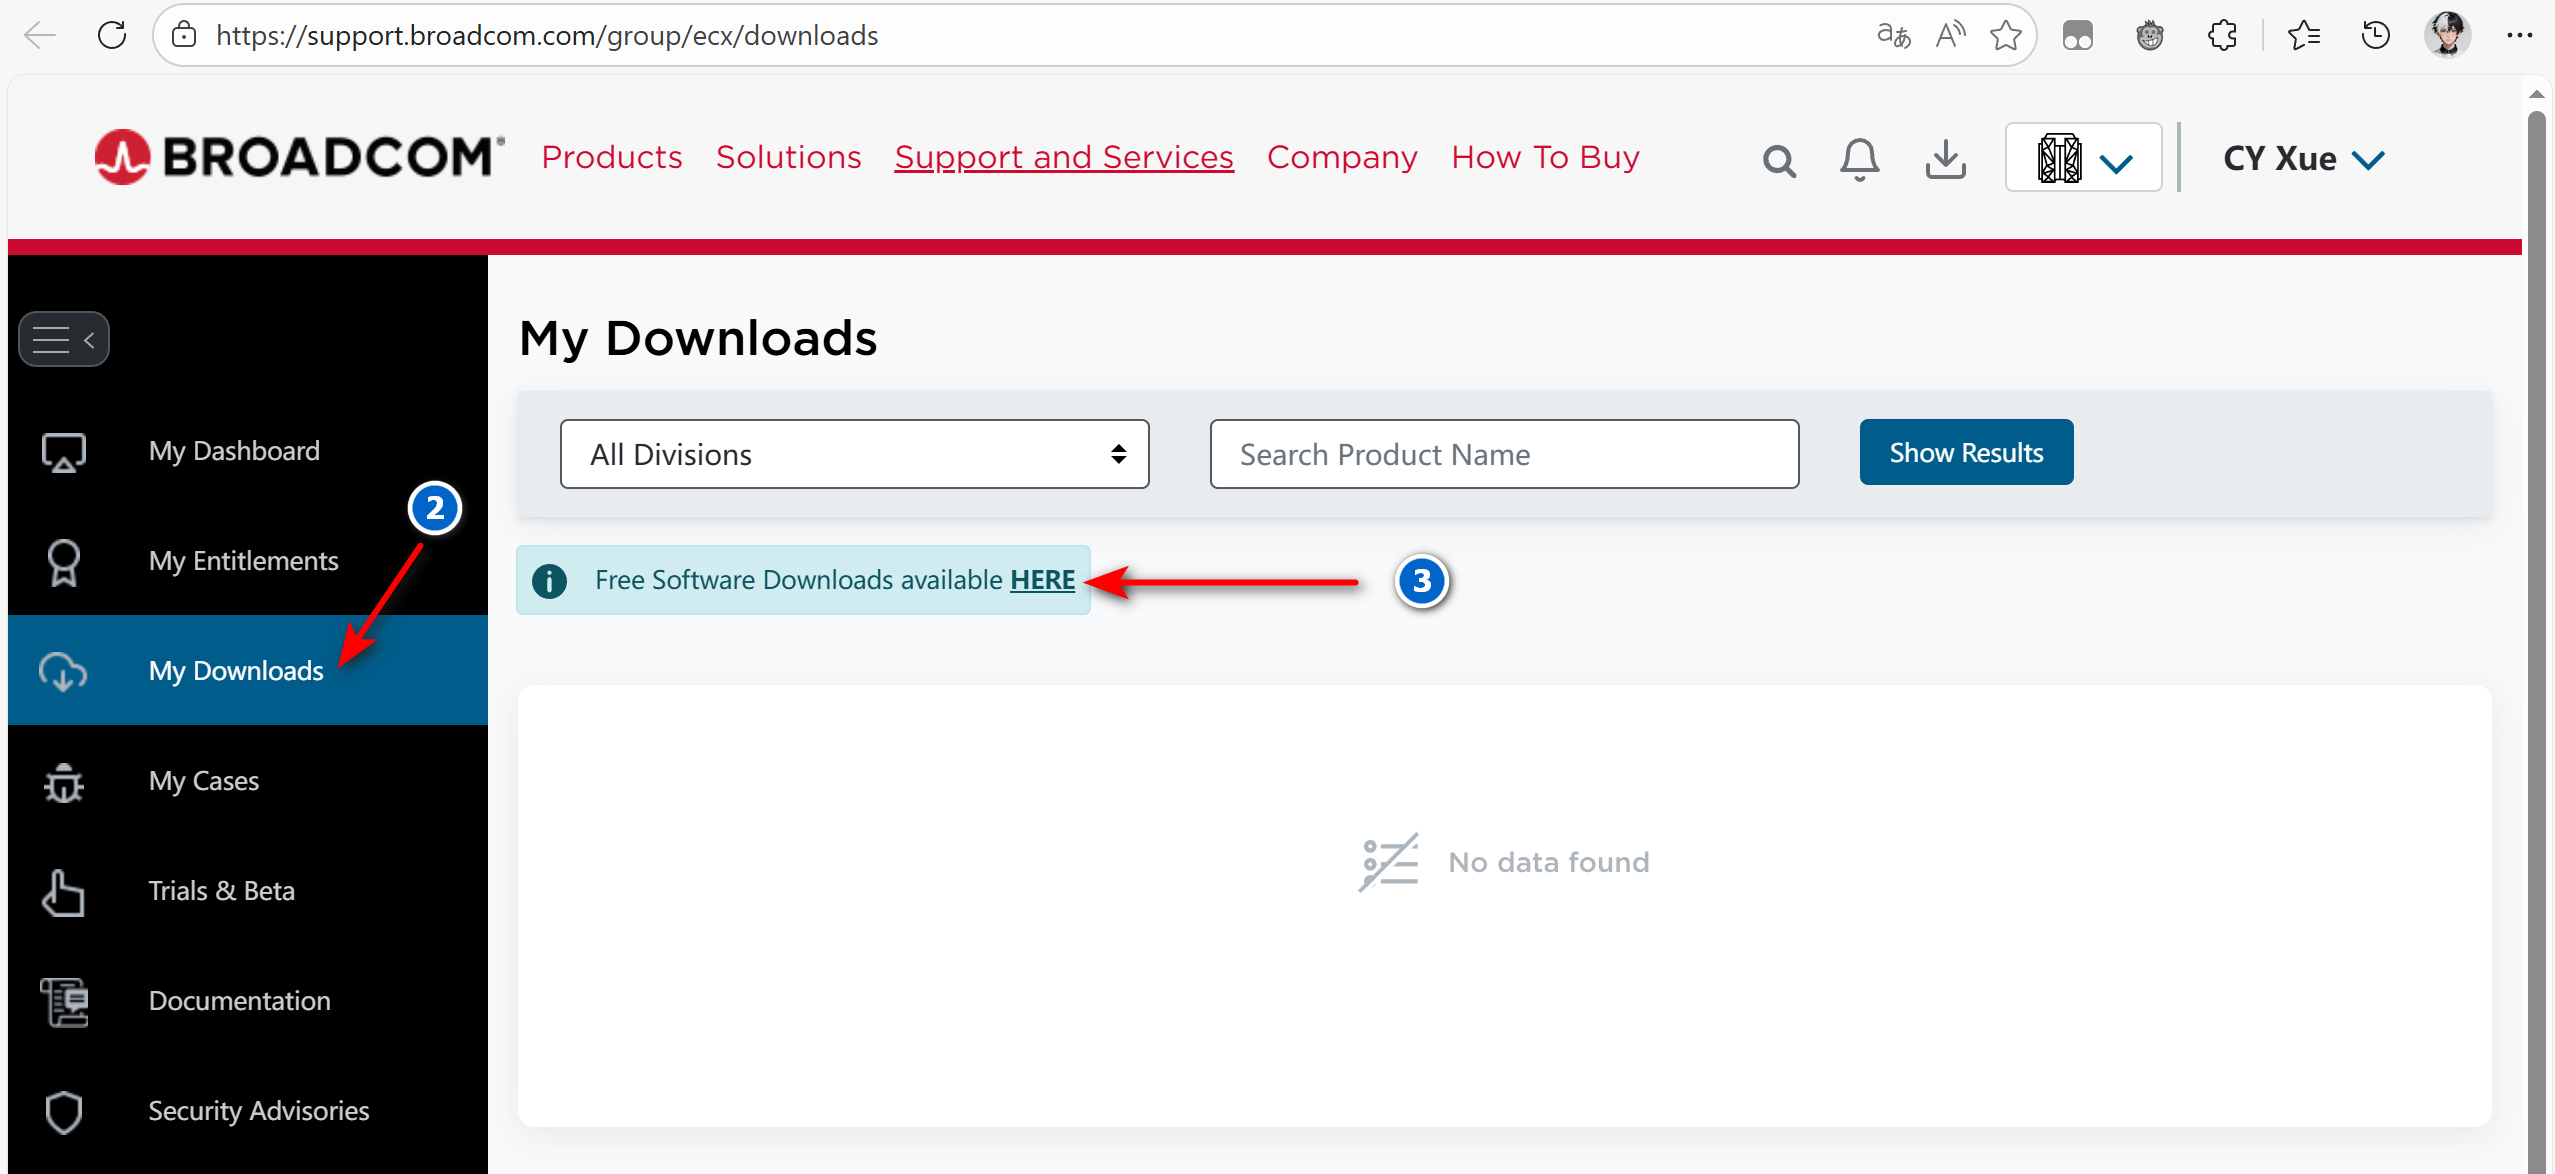Click the Show Results button
The image size is (2555, 1174).
point(1965,452)
